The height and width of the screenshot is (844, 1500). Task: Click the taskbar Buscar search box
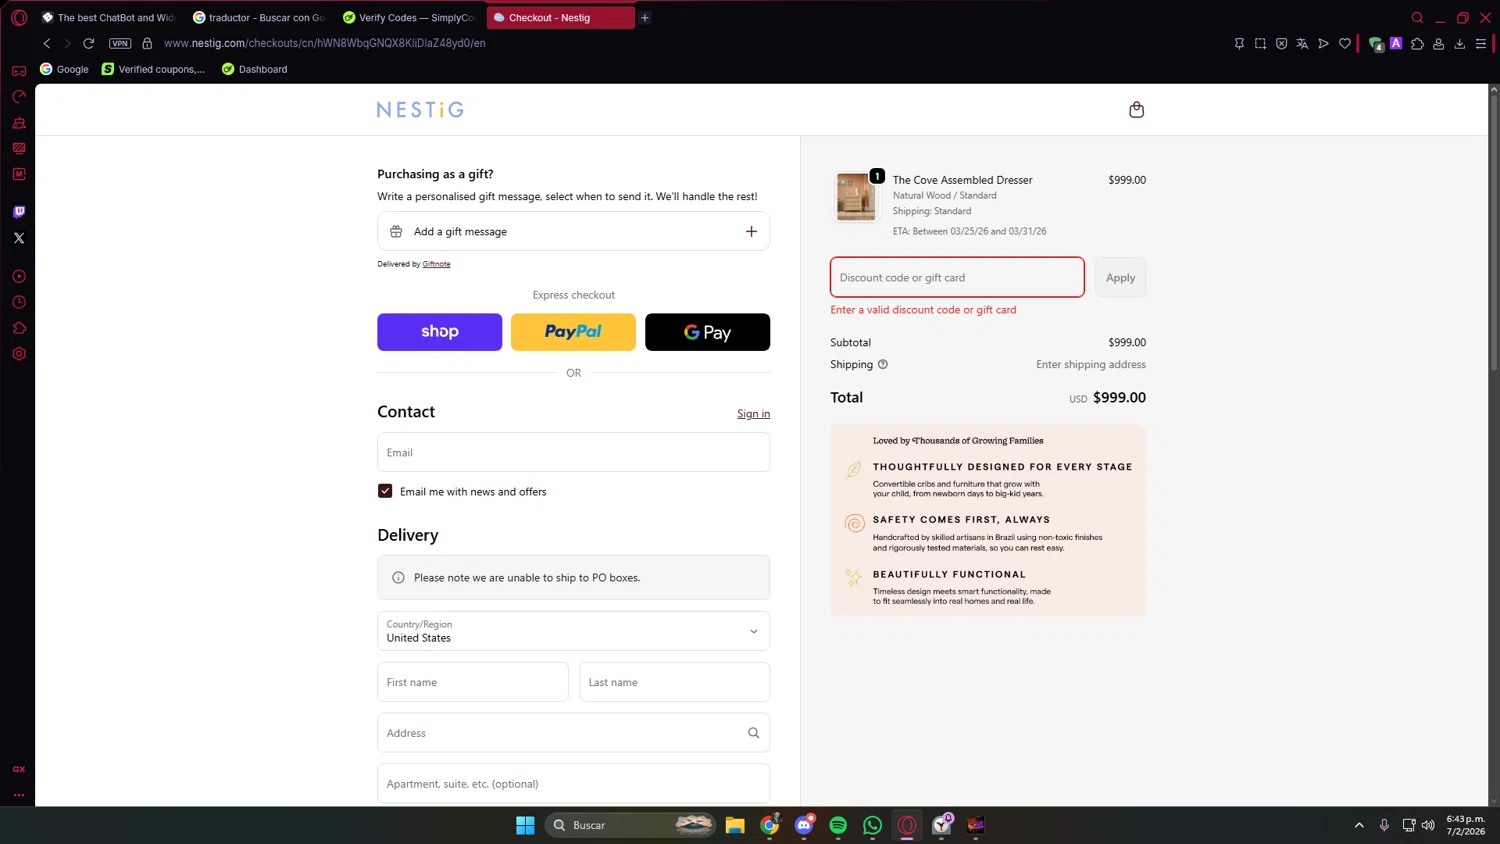coord(630,825)
